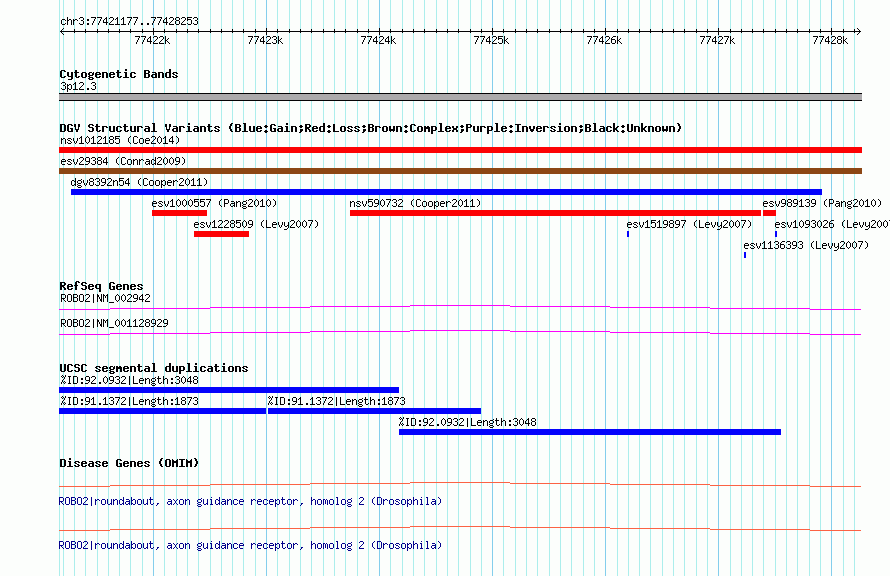Click the esv1093026 blue variant marker
890x576 pixels.
776,234
